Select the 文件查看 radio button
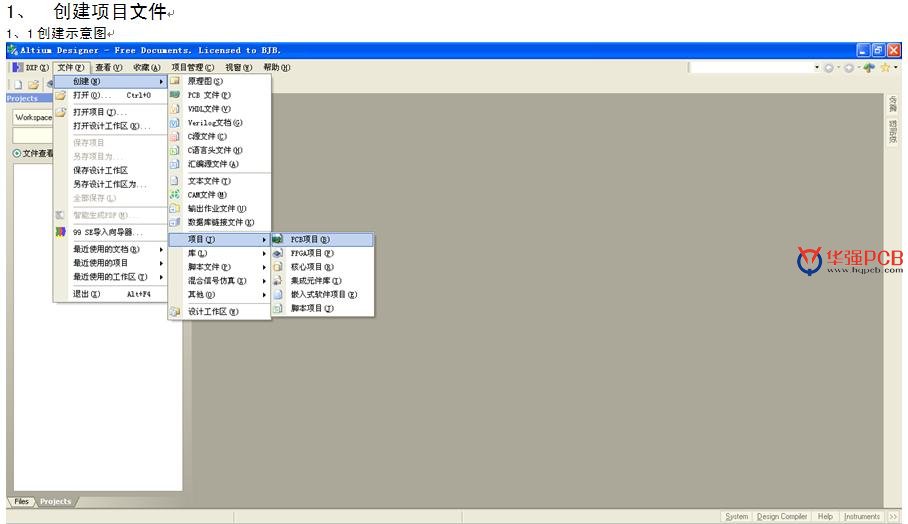The width and height of the screenshot is (908, 524). point(17,153)
